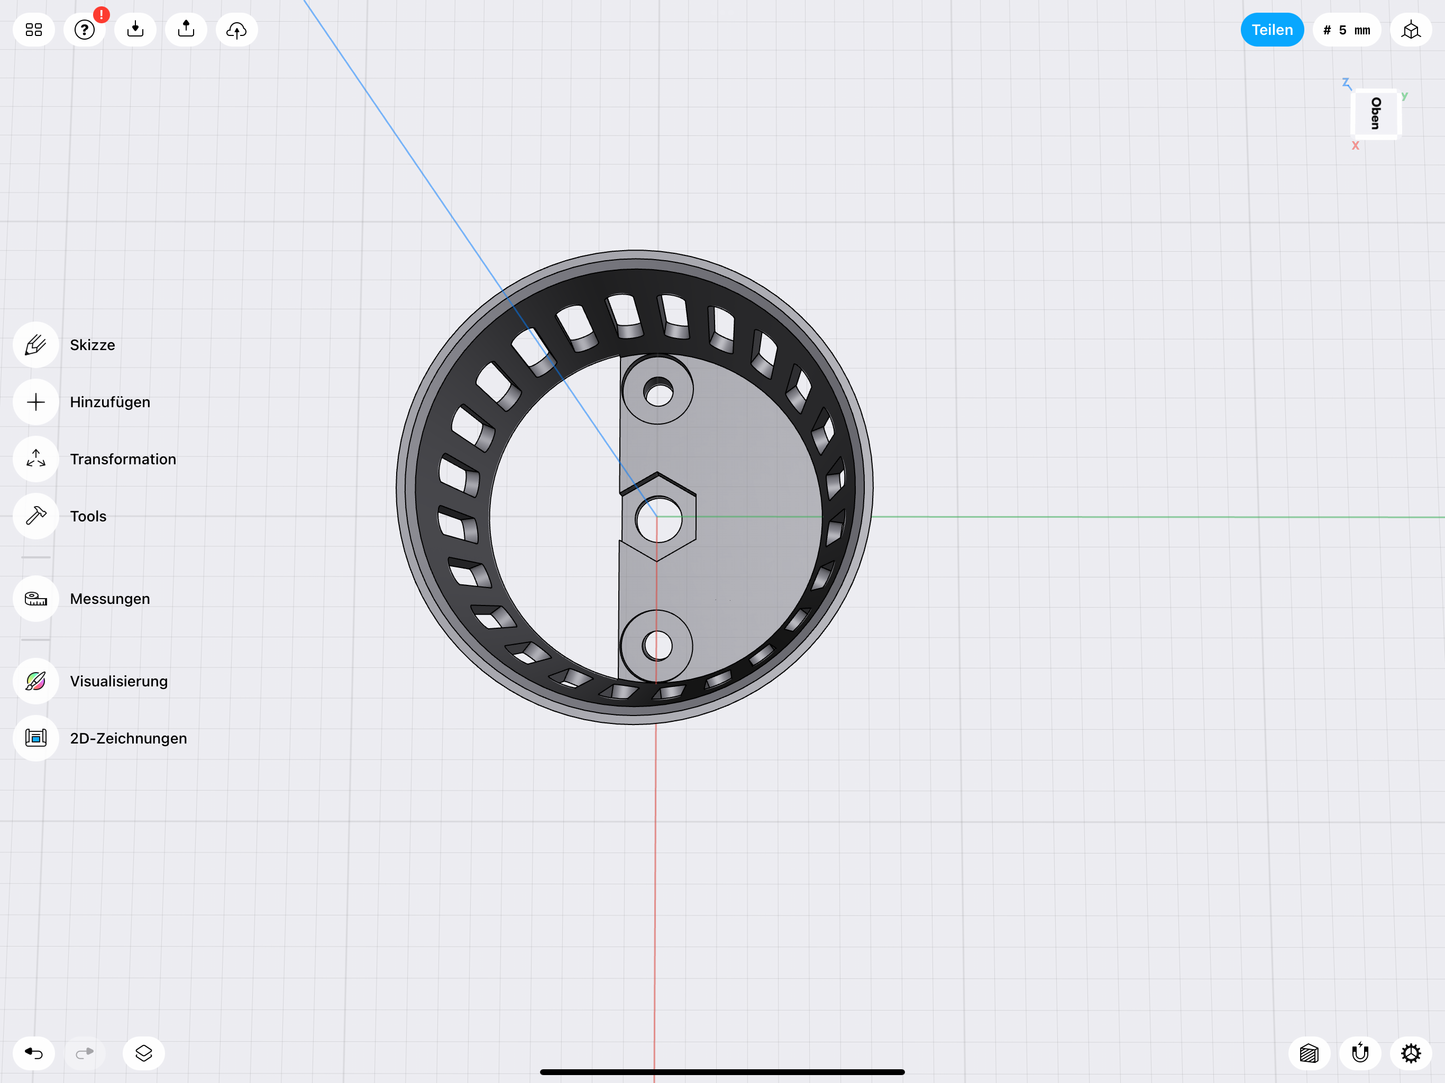Open the Hinzufügen plus icon
The height and width of the screenshot is (1083, 1445).
(x=36, y=402)
